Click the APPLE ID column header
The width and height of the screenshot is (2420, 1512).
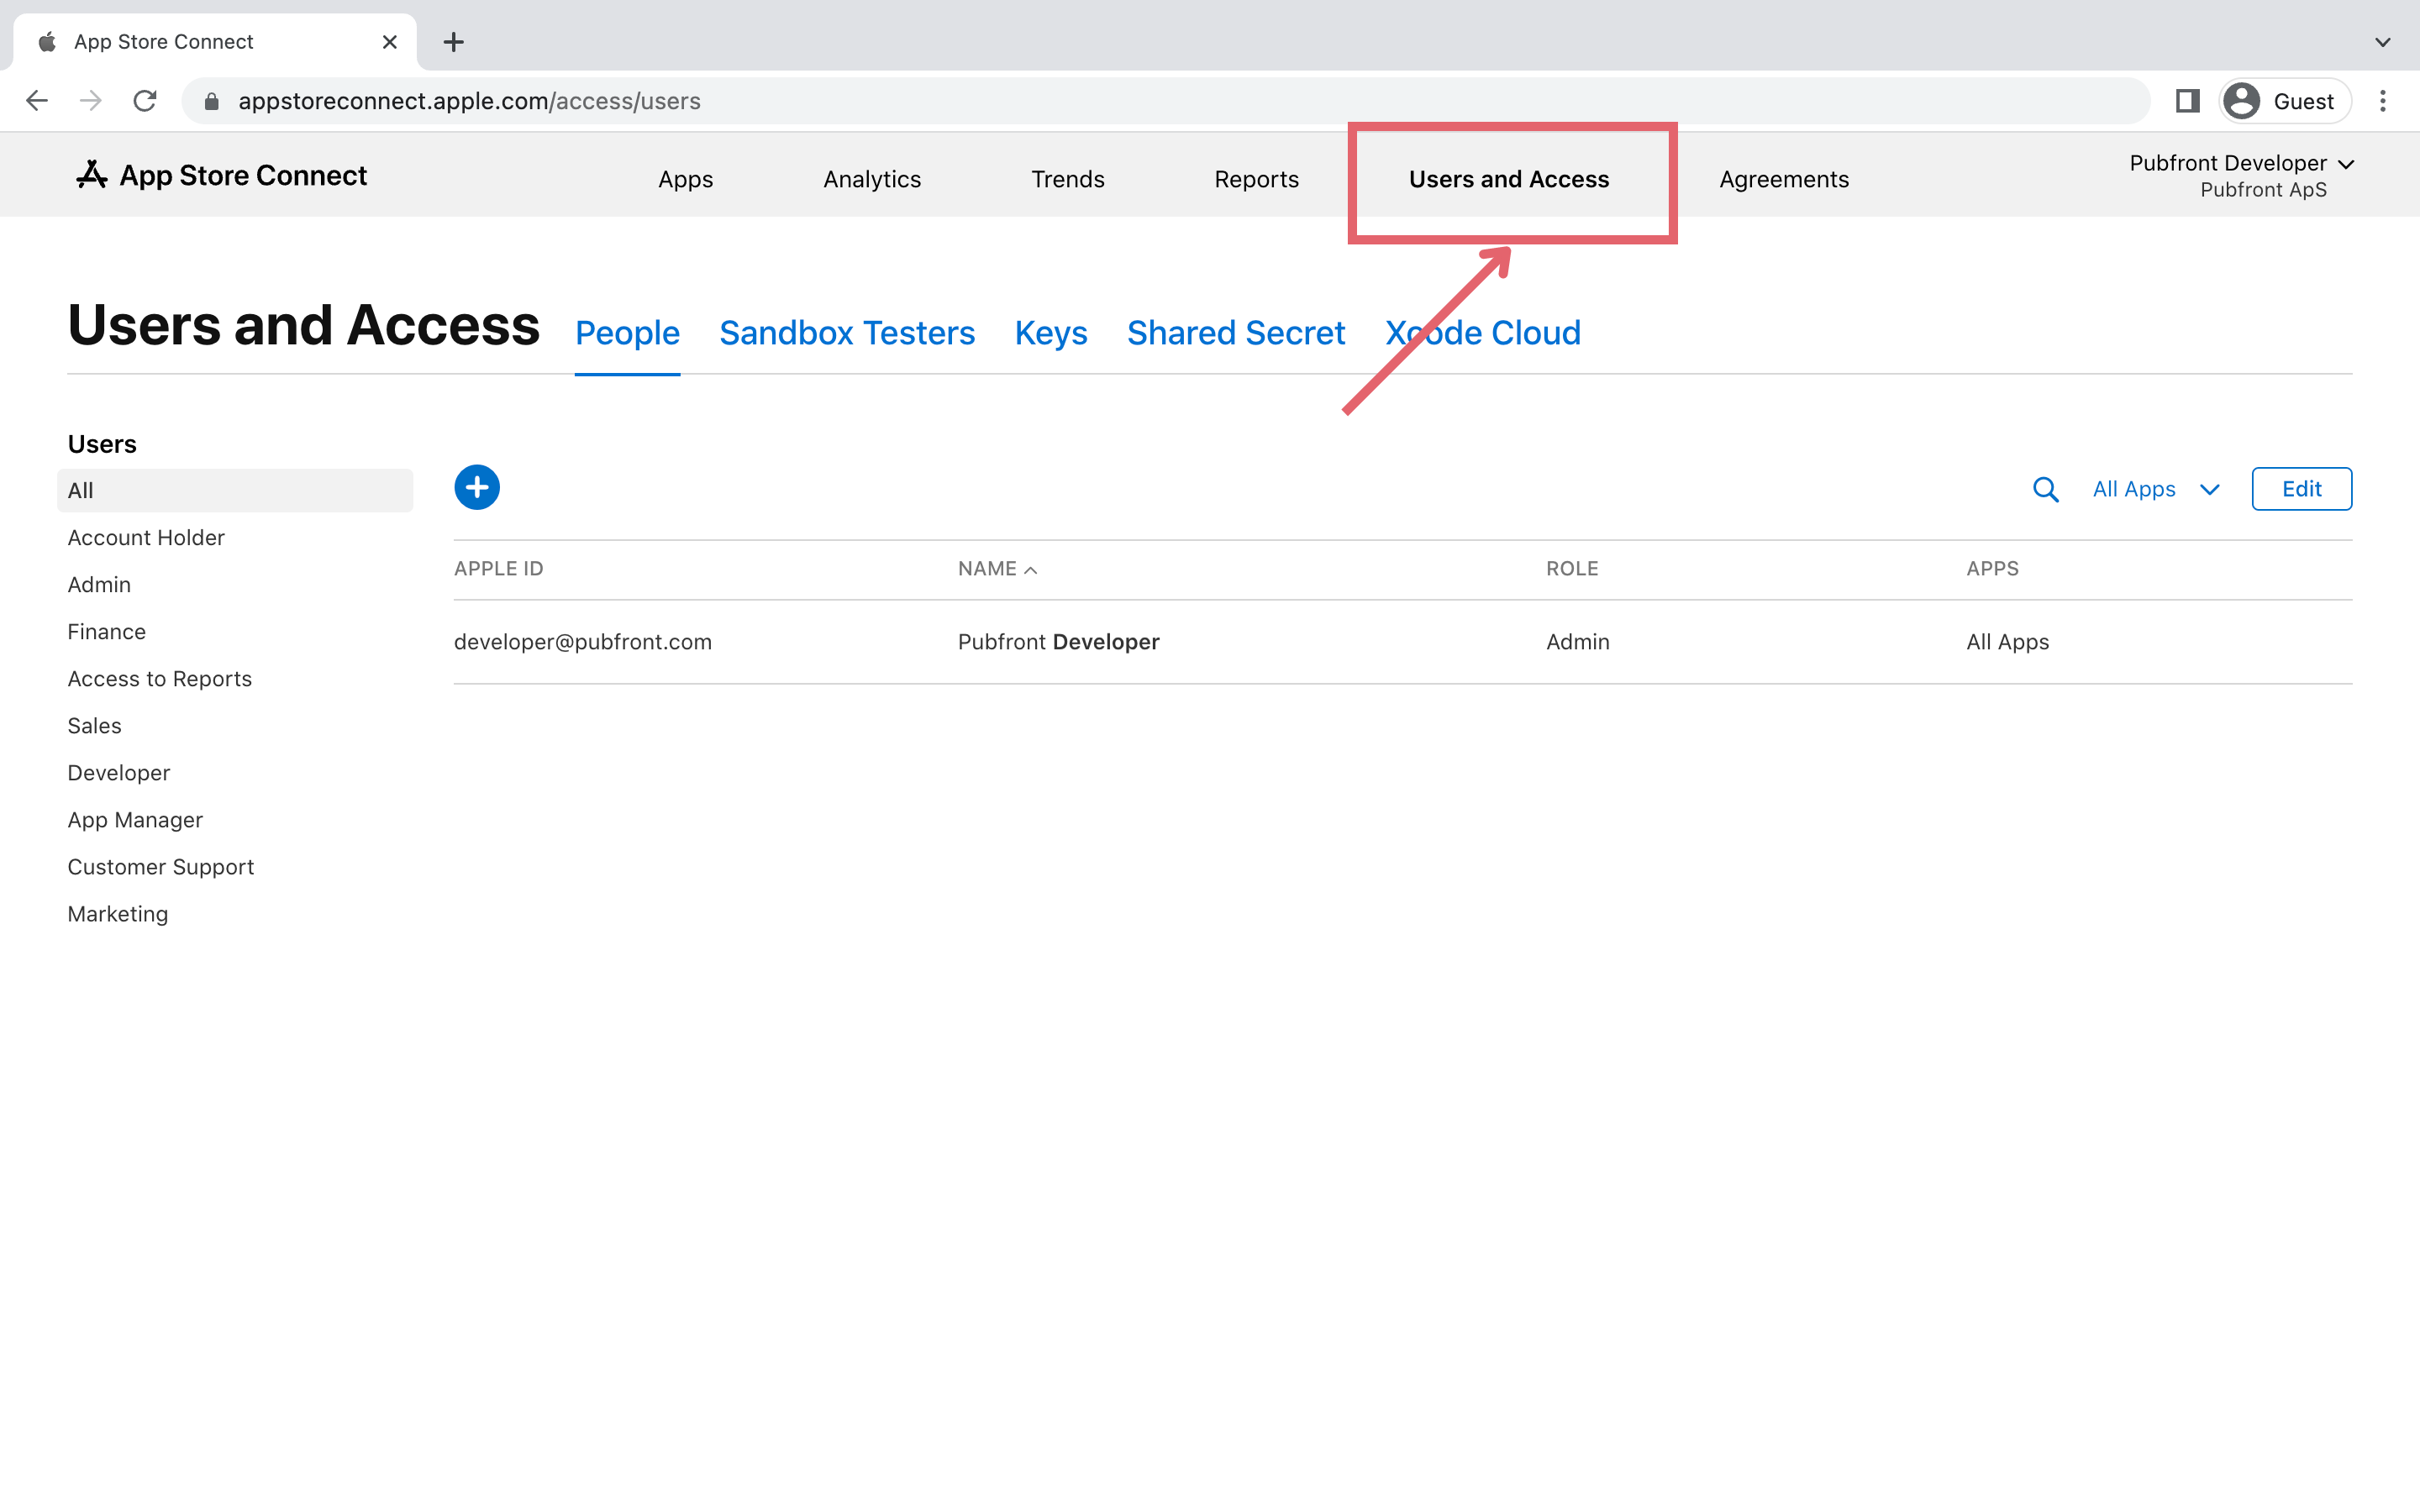(499, 569)
